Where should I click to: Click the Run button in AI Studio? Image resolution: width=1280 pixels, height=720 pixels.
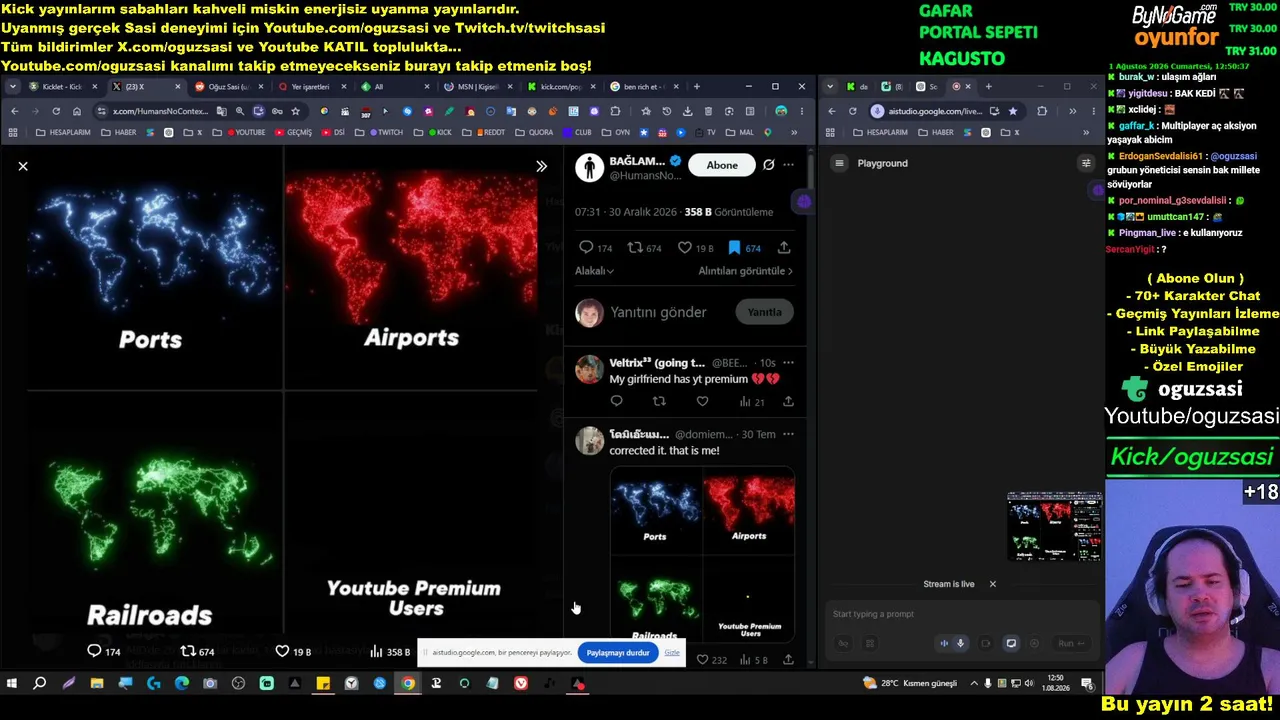(1071, 644)
